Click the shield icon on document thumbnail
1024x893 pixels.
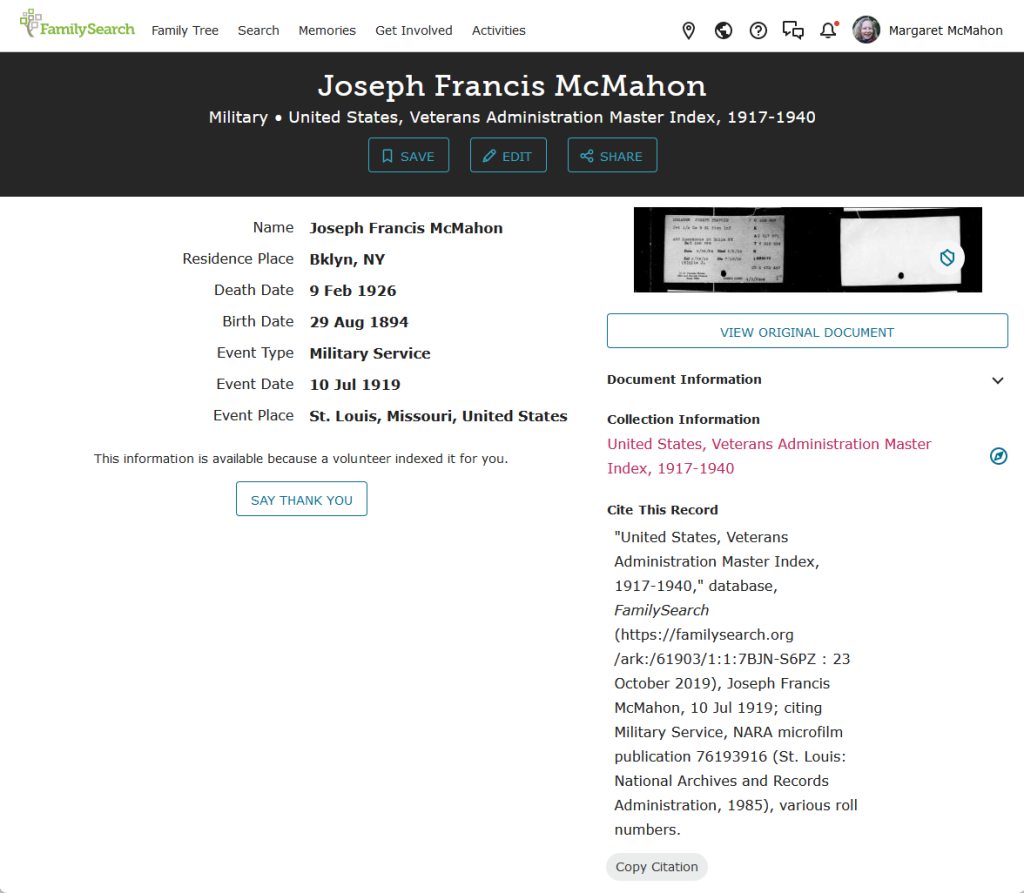(947, 258)
